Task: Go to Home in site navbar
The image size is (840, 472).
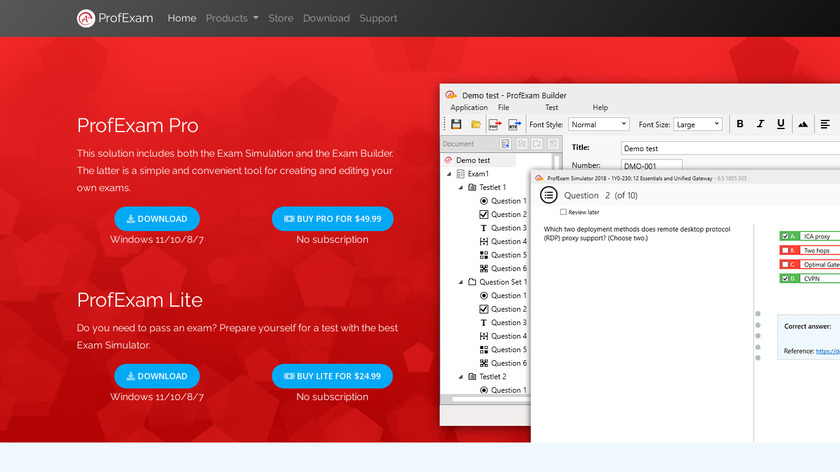Action: pos(182,18)
